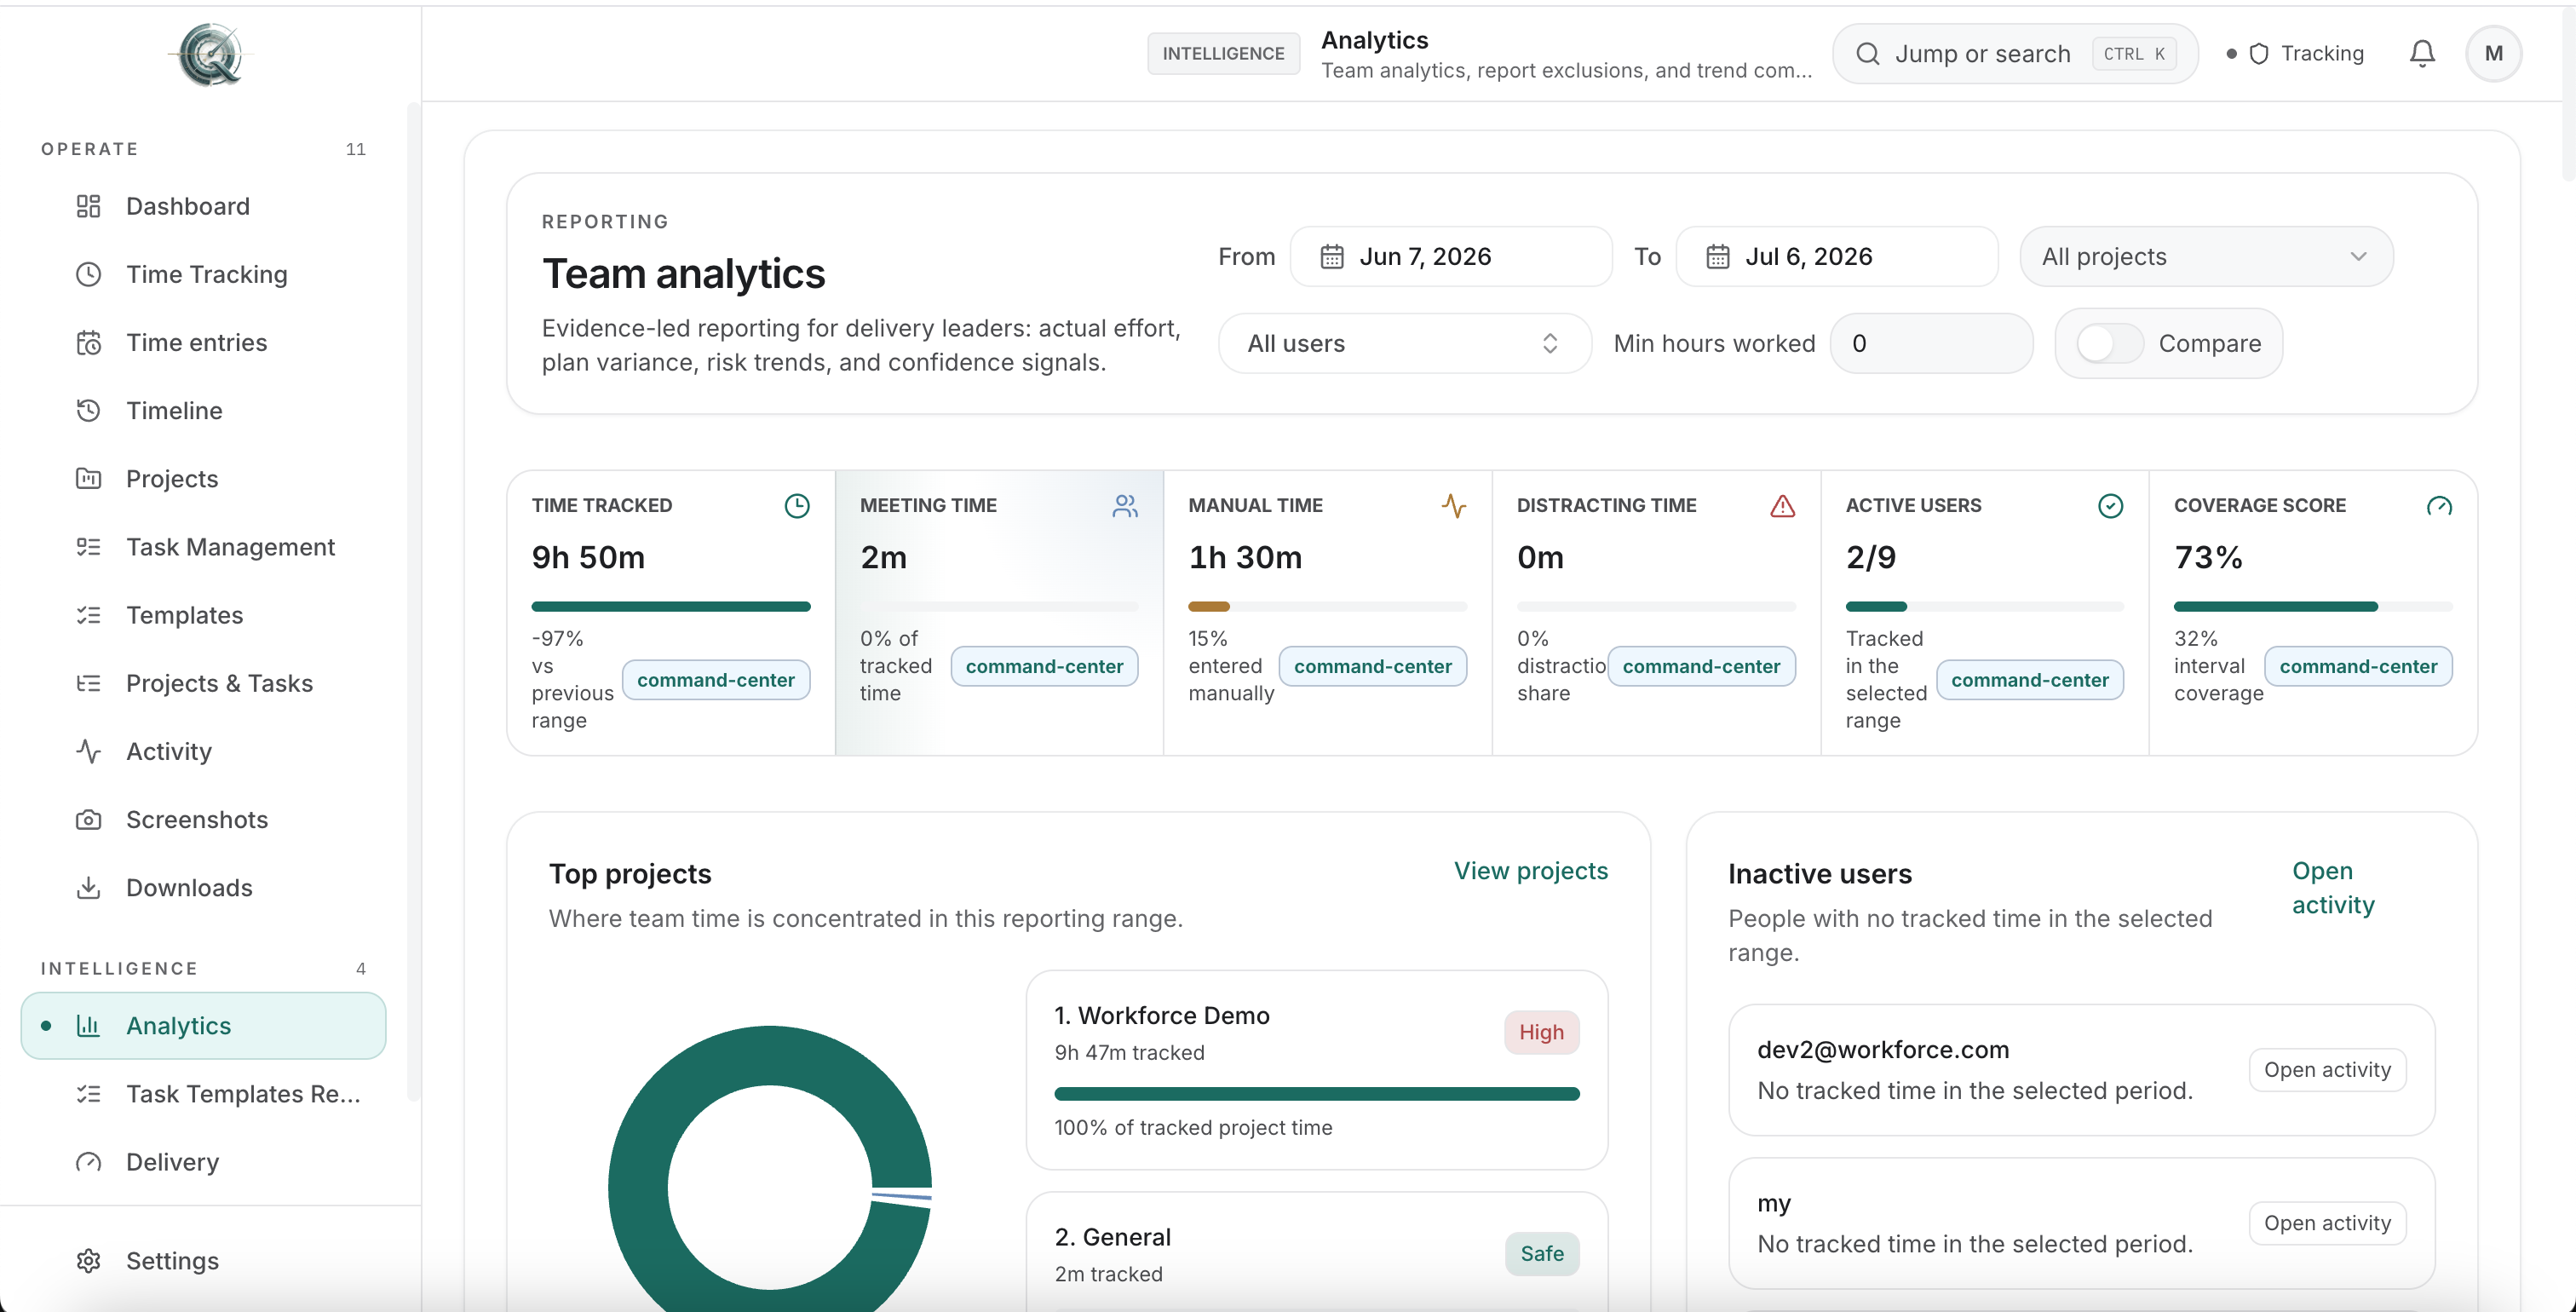Click the command-center tag under Distracting Time
This screenshot has width=2576, height=1312.
point(1701,666)
